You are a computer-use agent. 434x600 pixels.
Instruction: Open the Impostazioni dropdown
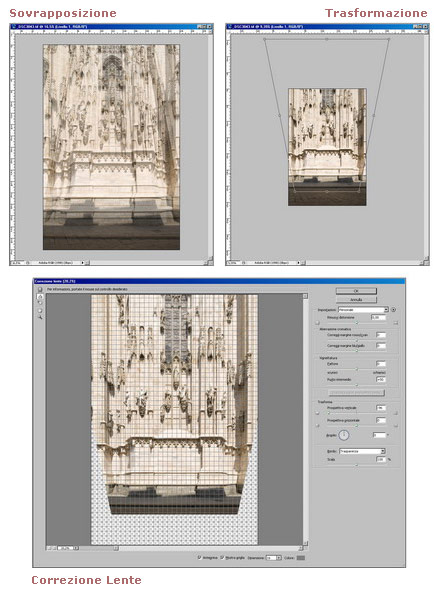click(x=364, y=310)
